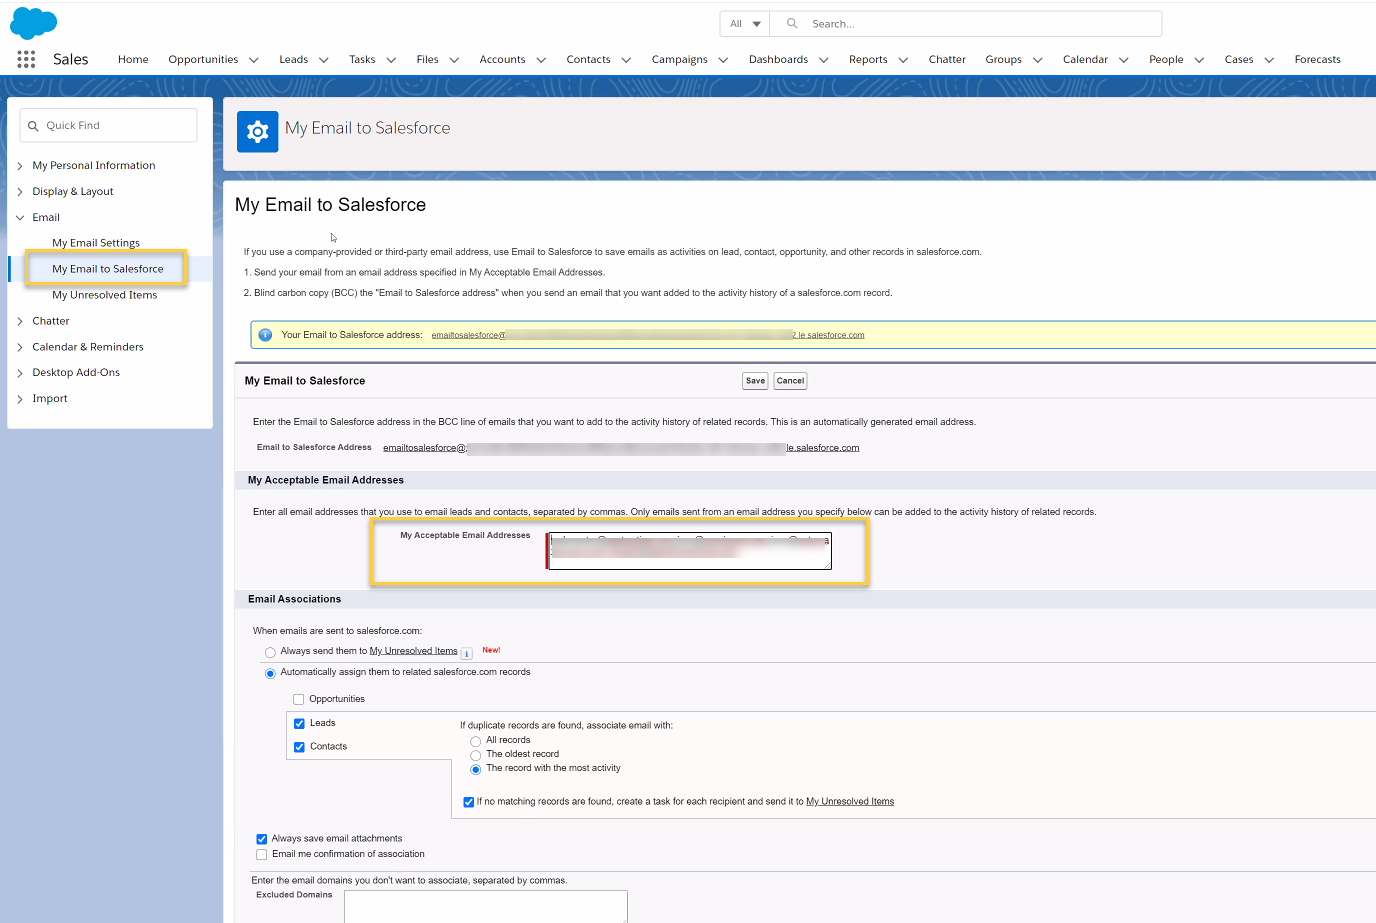The width and height of the screenshot is (1376, 923).
Task: Enable Email me confirmation of association
Action: (262, 855)
